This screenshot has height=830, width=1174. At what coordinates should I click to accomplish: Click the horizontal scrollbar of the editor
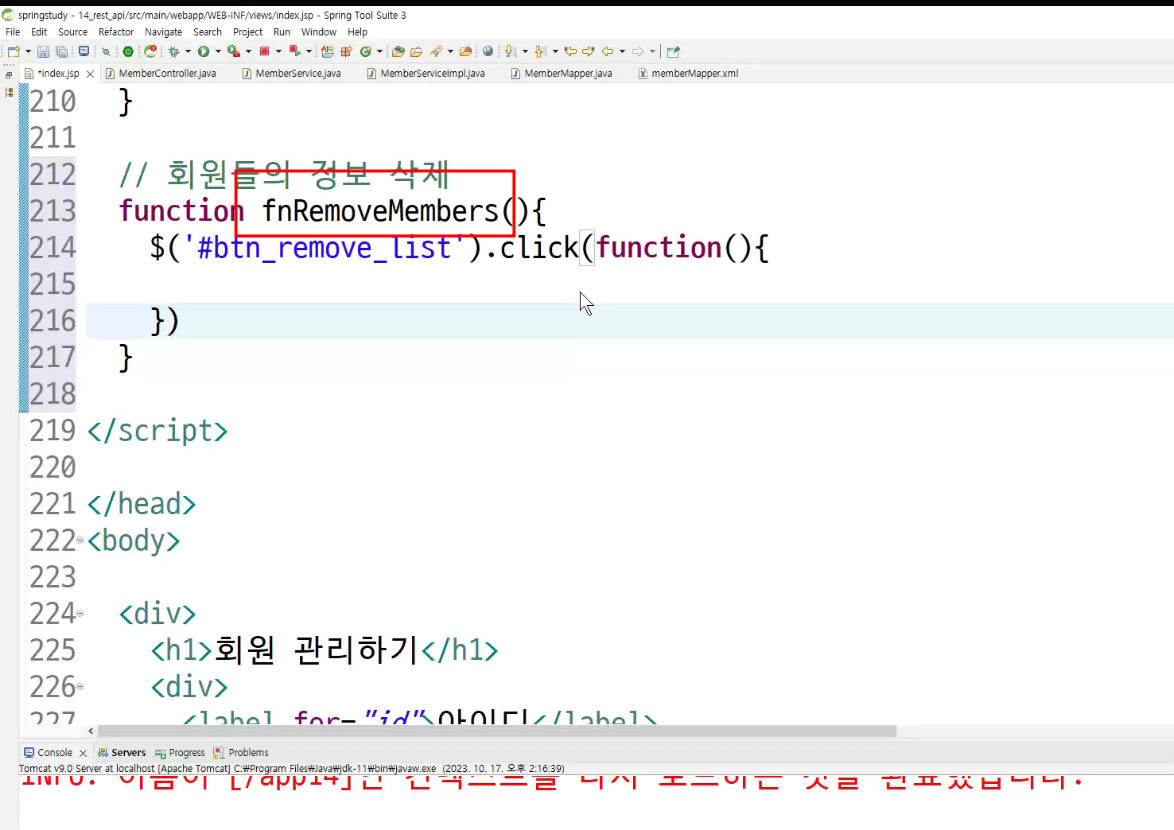496,731
